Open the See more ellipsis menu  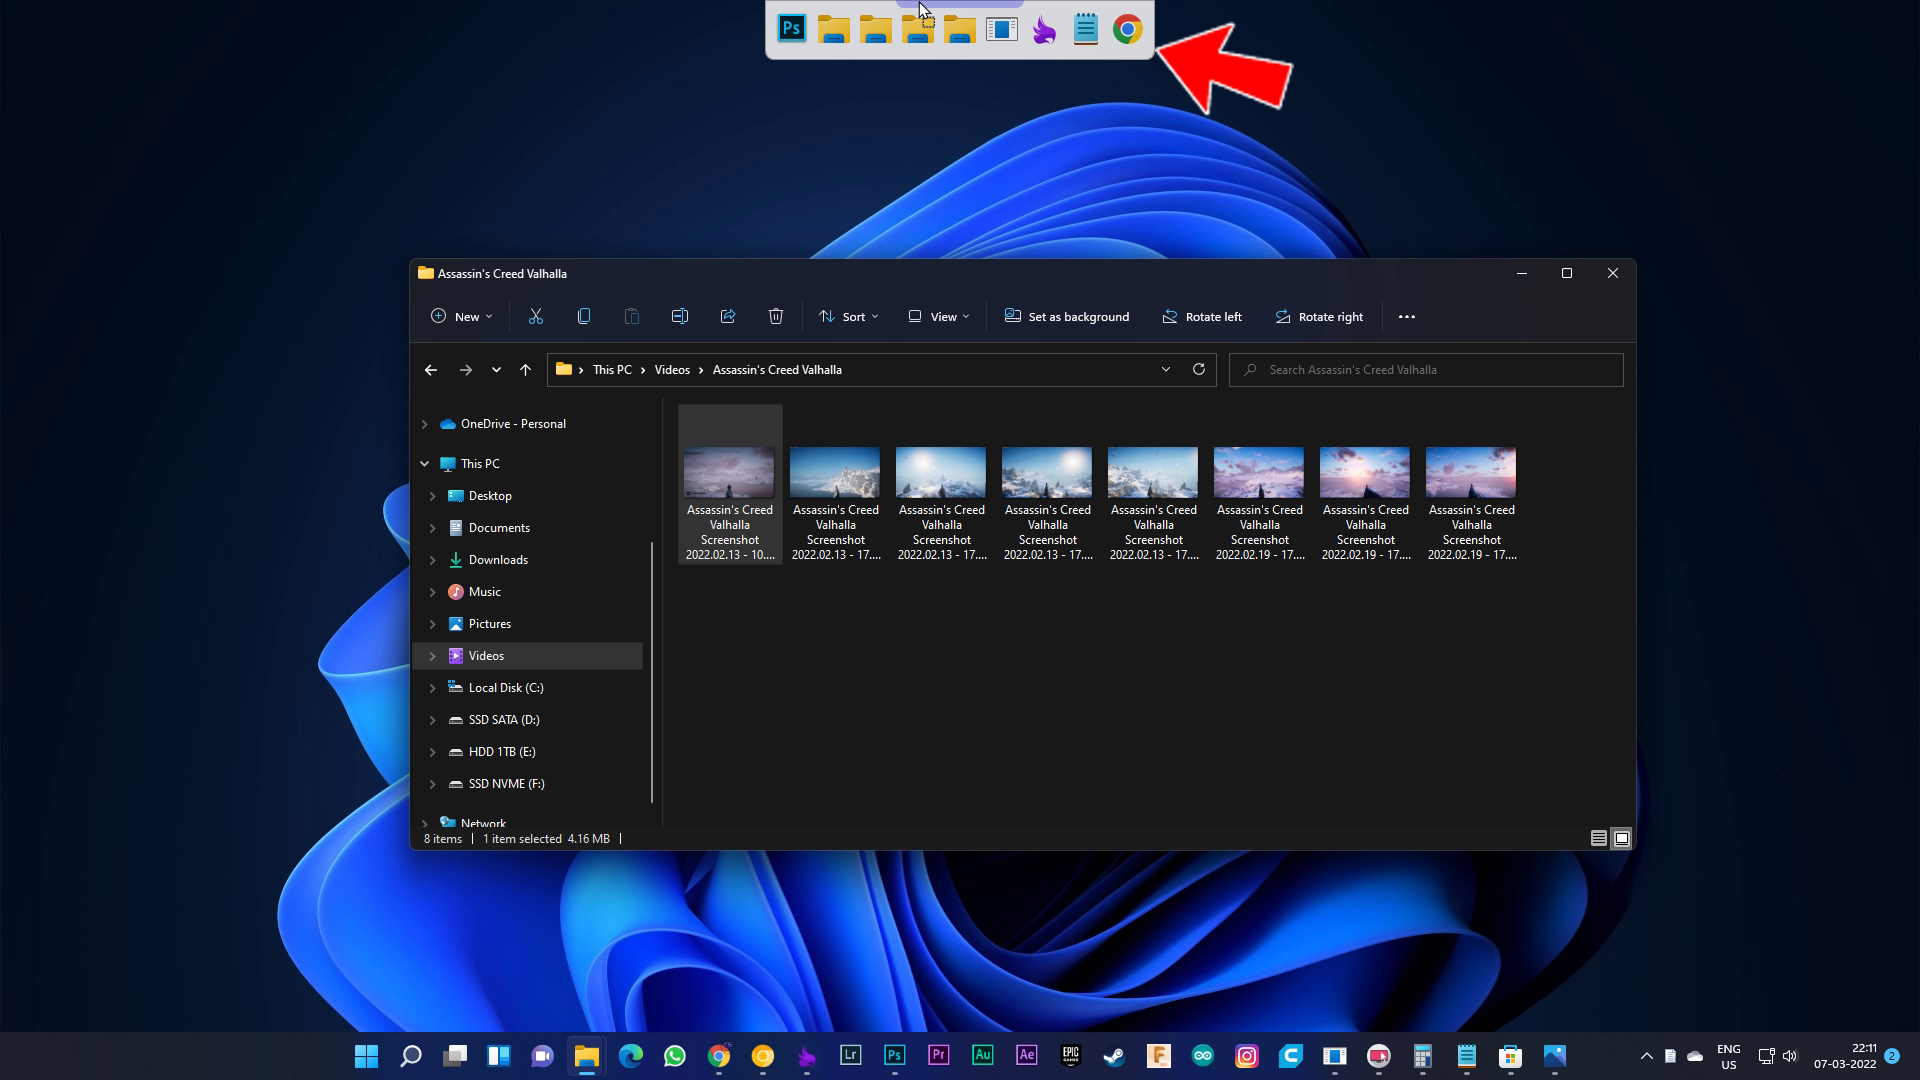point(1406,316)
